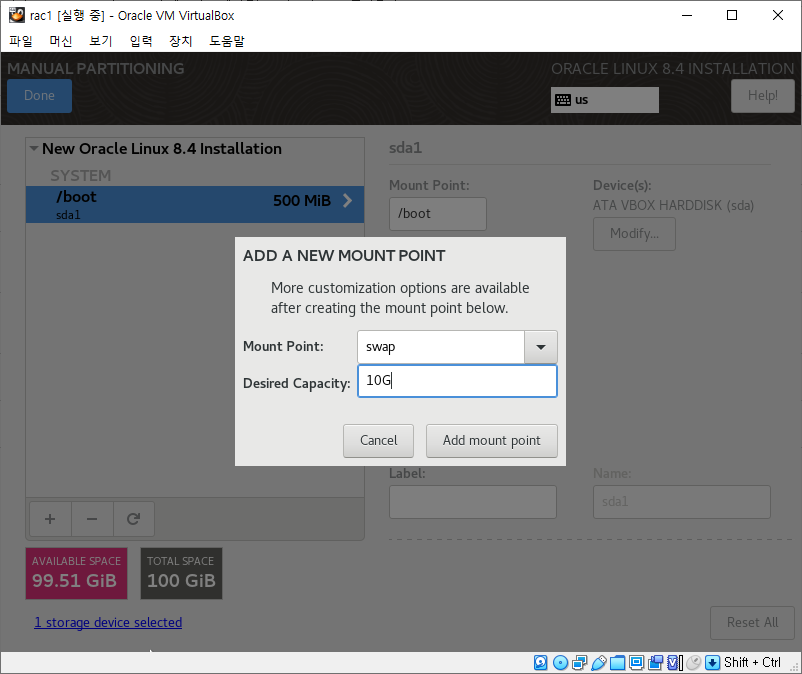802x674 pixels.
Task: Click the us keyboard layout indicator
Action: coord(605,100)
